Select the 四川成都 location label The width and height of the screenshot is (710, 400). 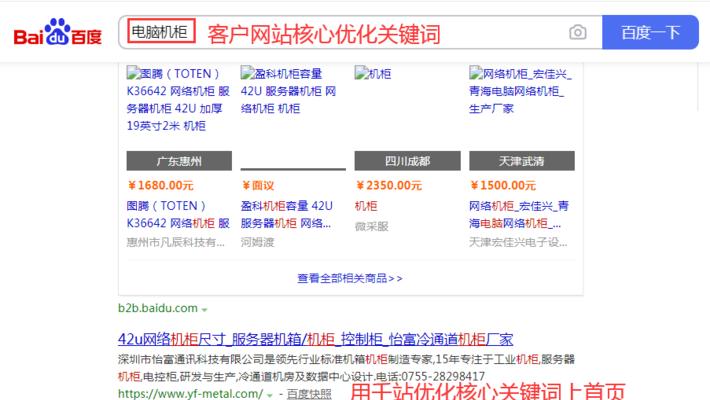408,161
